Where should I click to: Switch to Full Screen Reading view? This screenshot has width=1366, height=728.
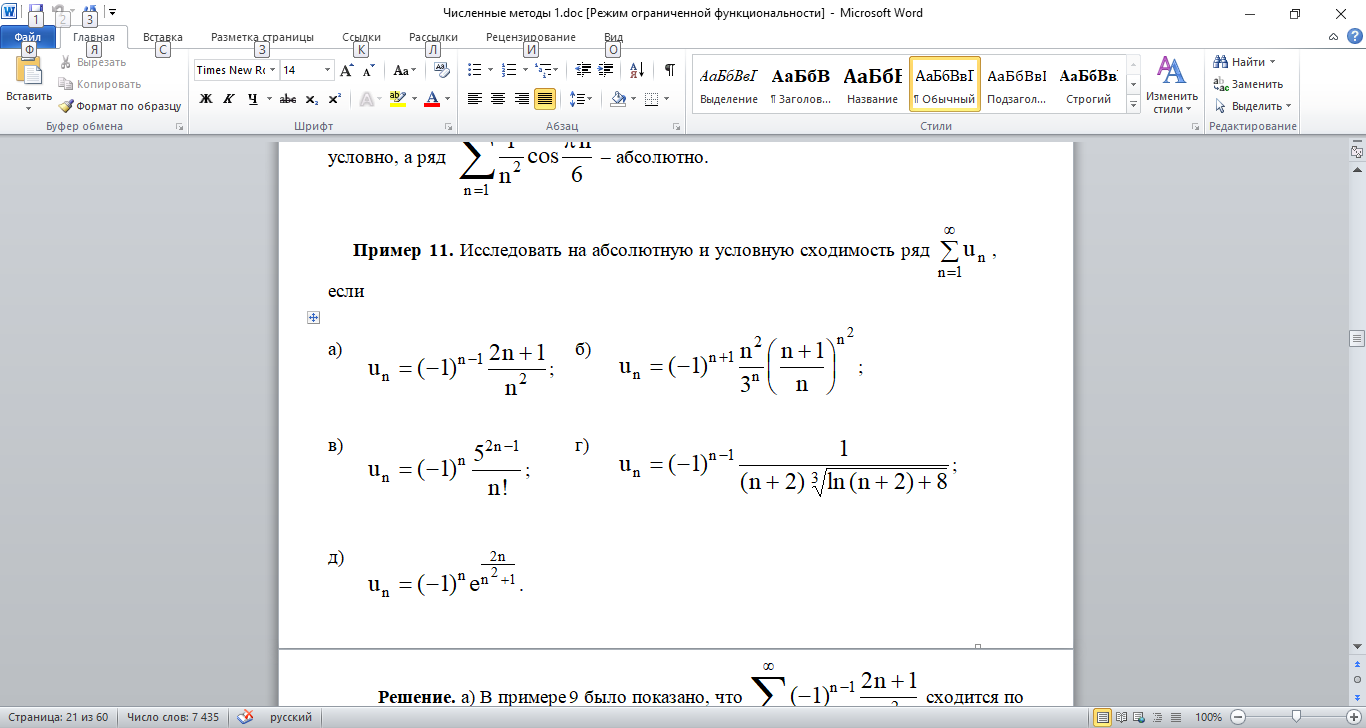[x=1121, y=717]
